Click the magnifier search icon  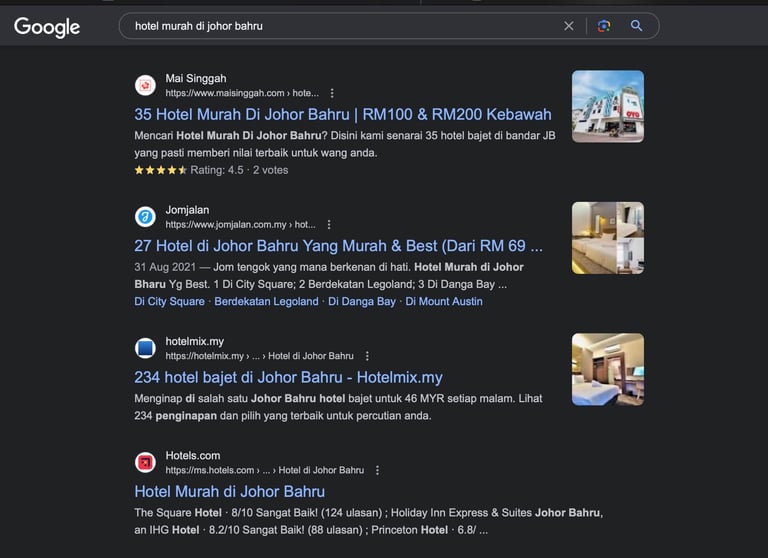coord(636,26)
